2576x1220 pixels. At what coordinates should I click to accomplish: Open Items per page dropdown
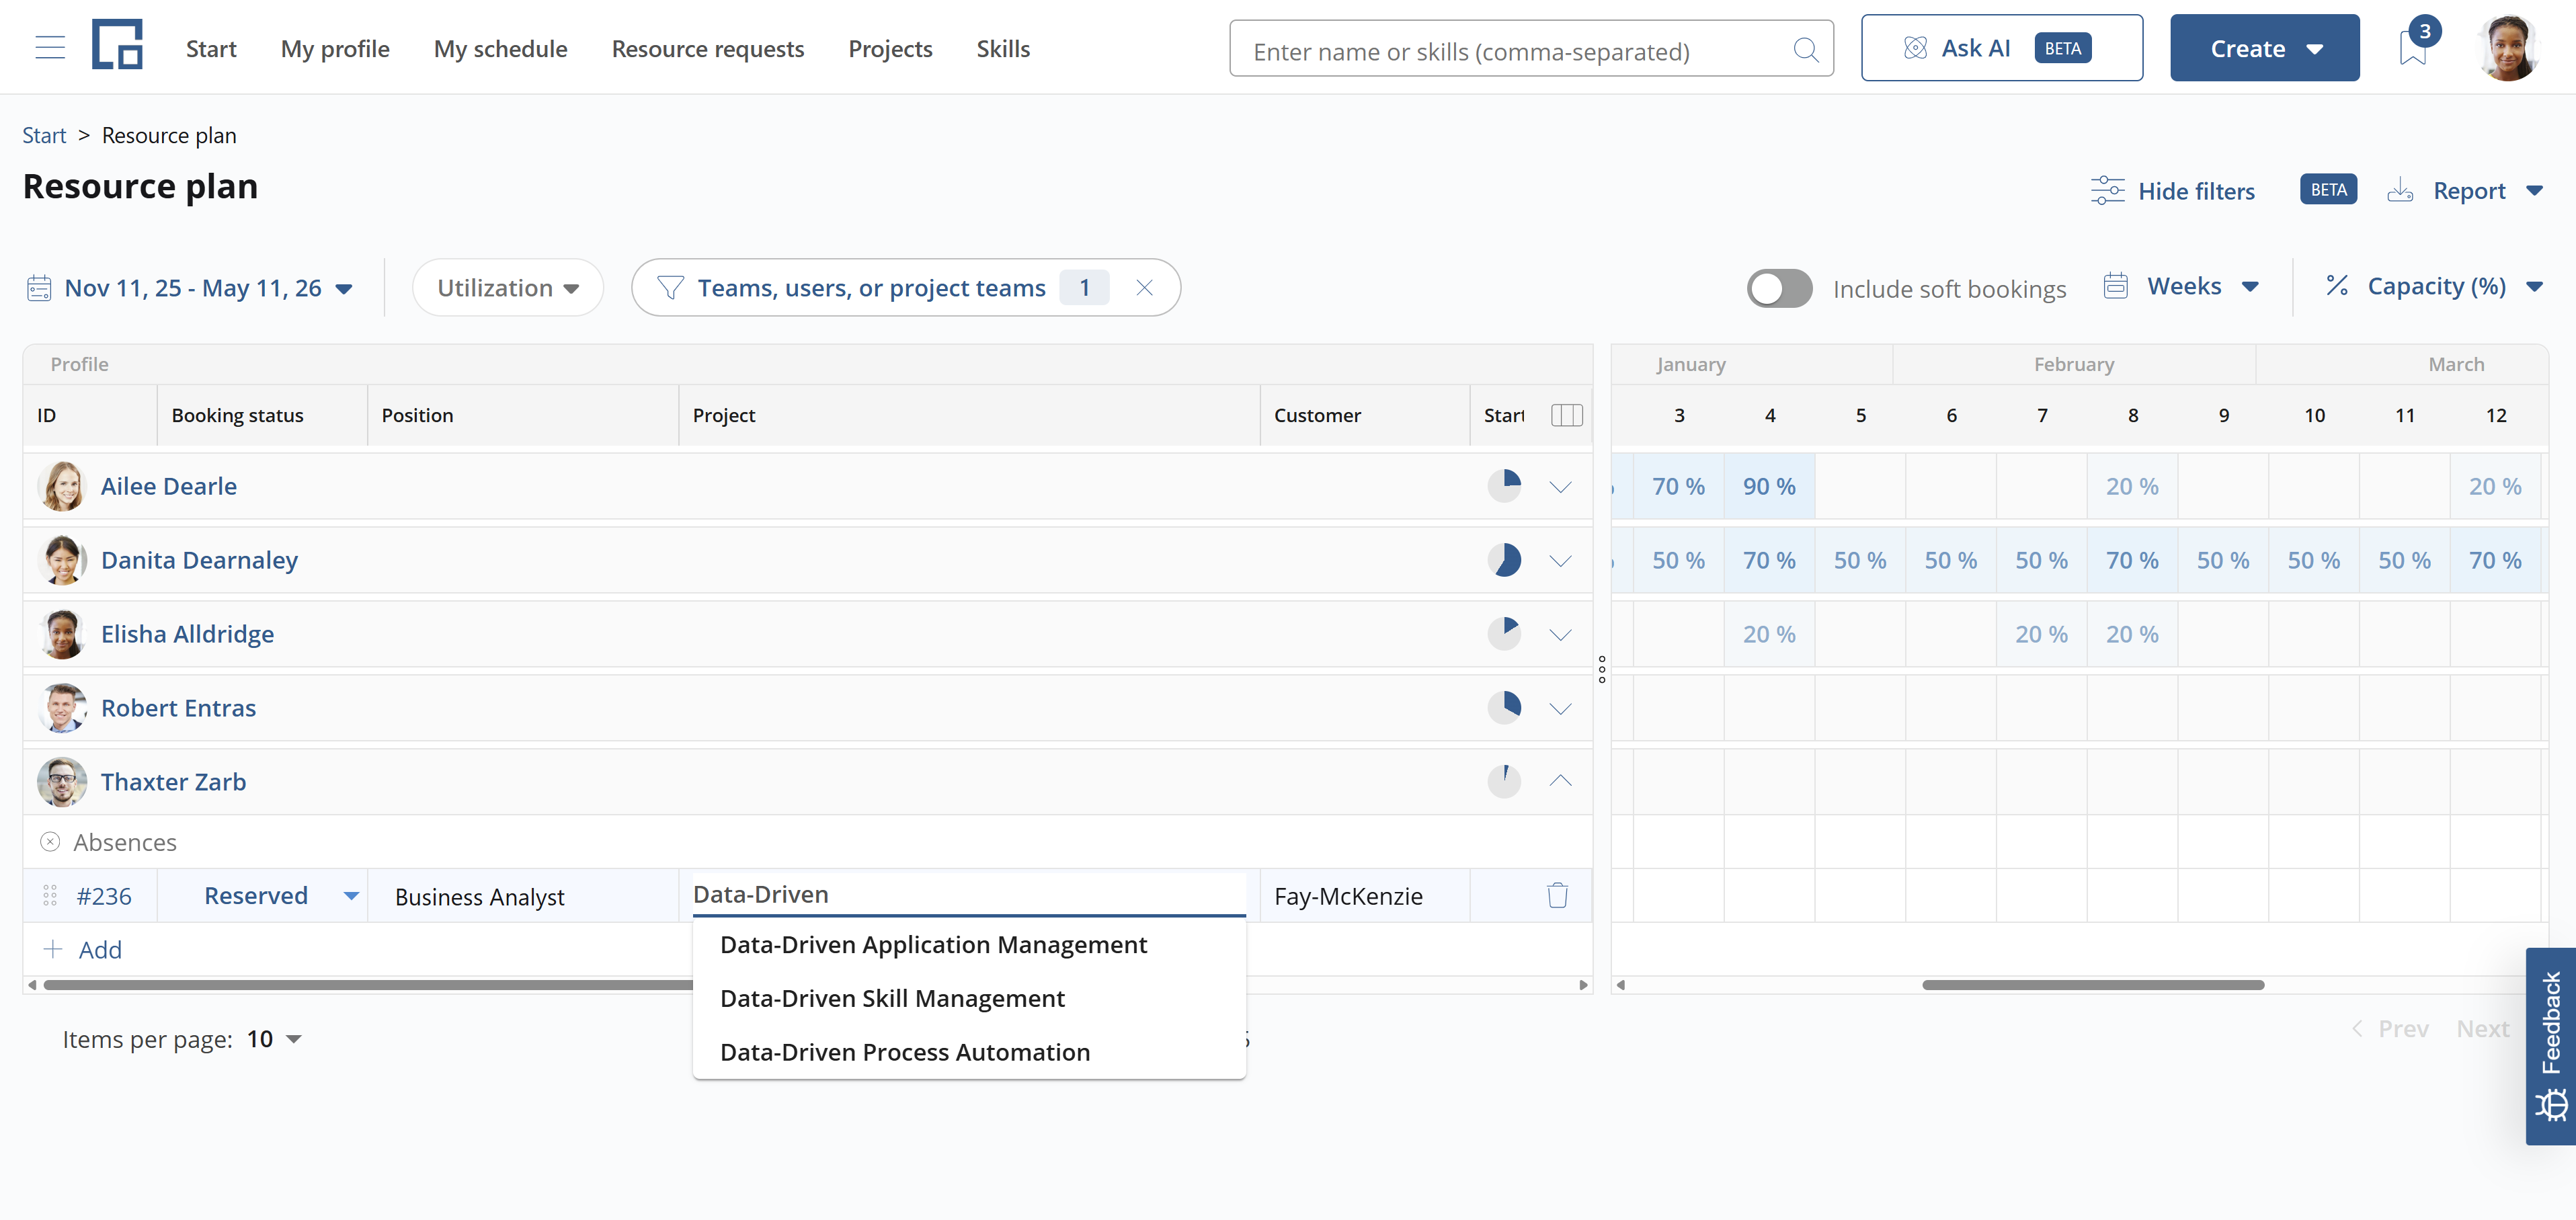point(275,1040)
